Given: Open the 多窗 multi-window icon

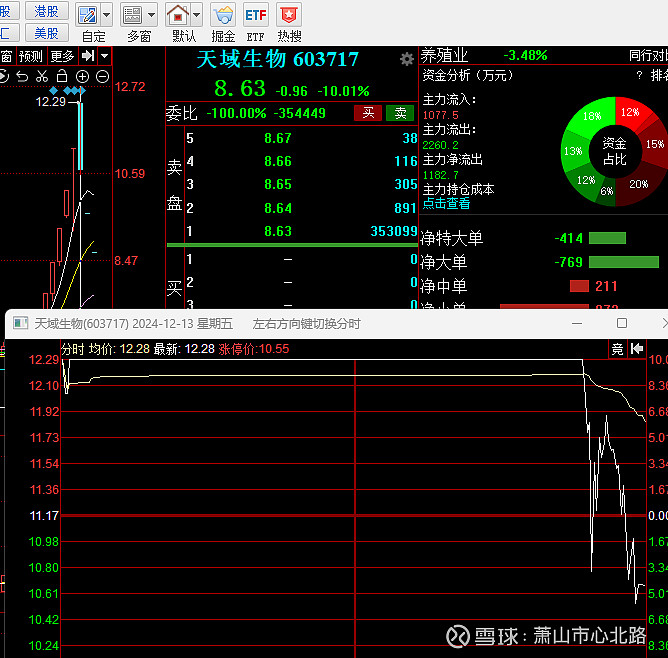Looking at the screenshot, I should 132,16.
